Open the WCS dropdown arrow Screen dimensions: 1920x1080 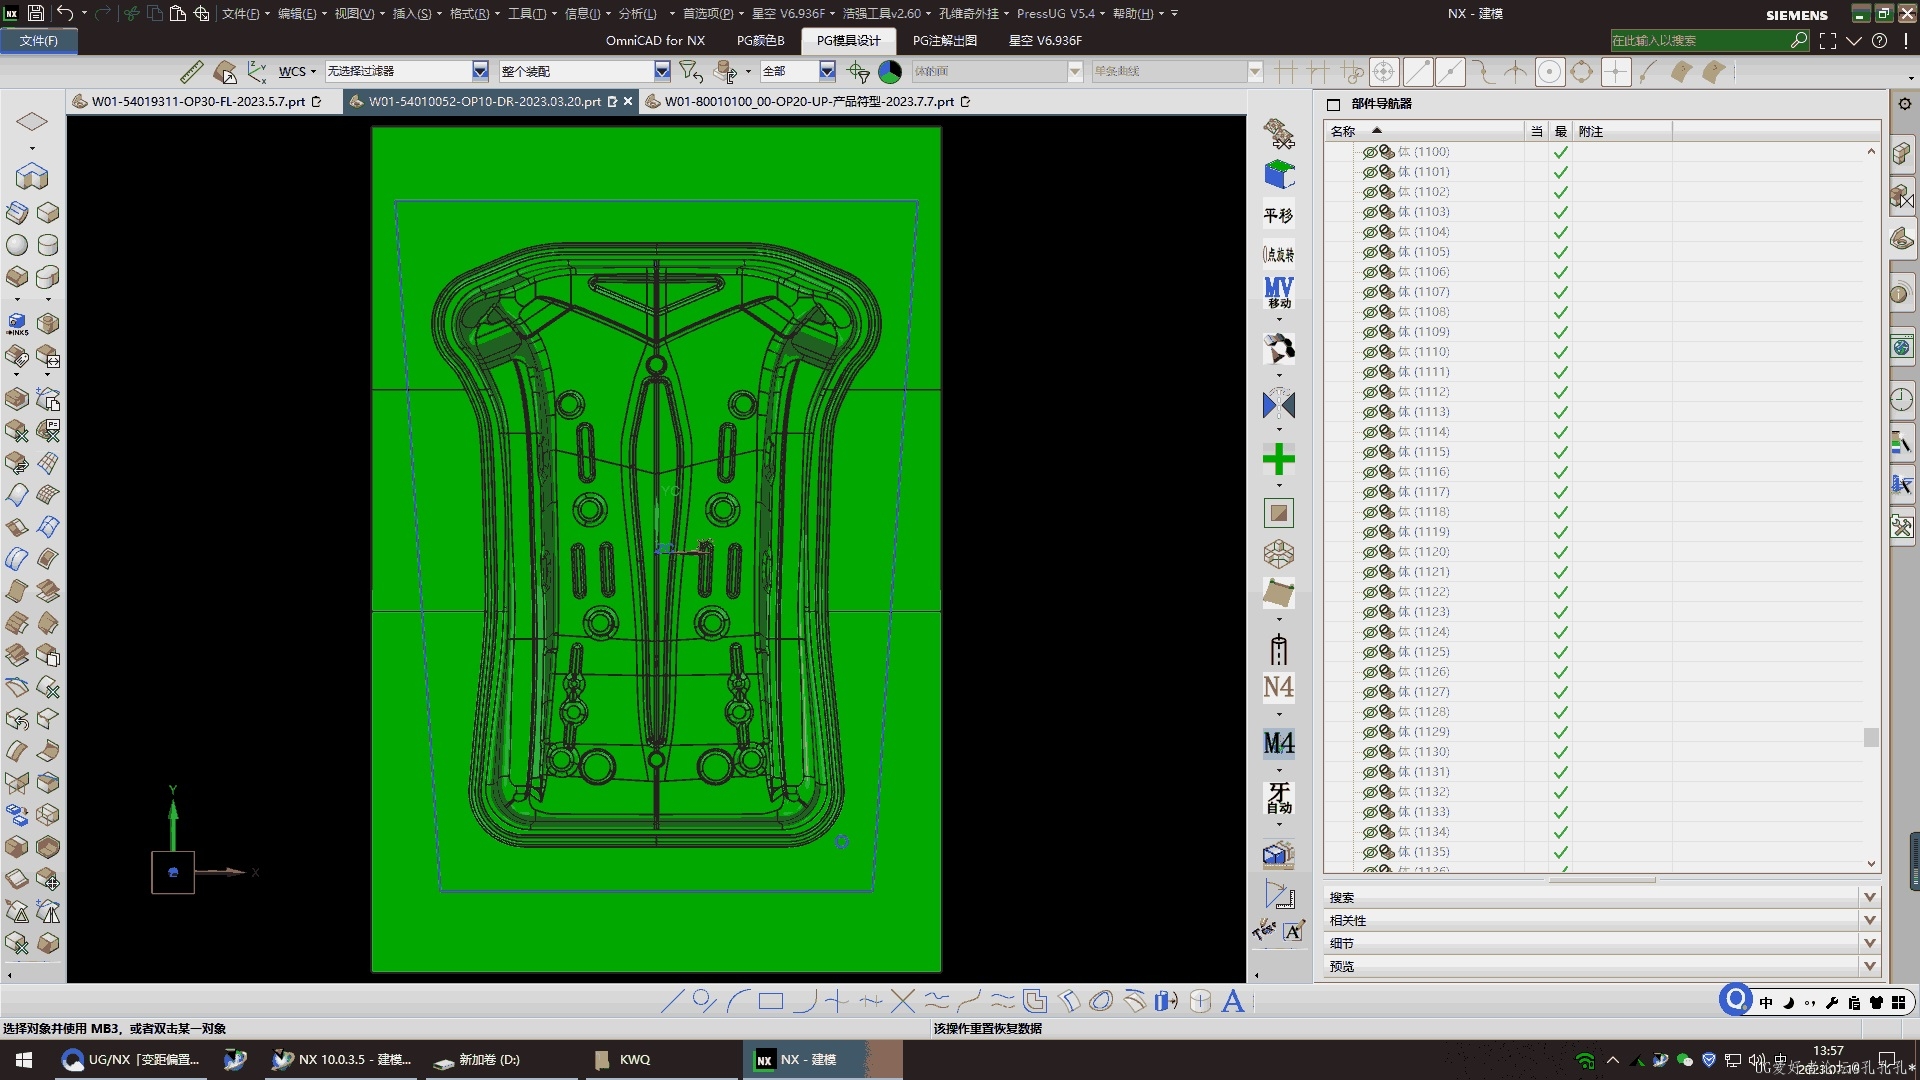[x=313, y=72]
